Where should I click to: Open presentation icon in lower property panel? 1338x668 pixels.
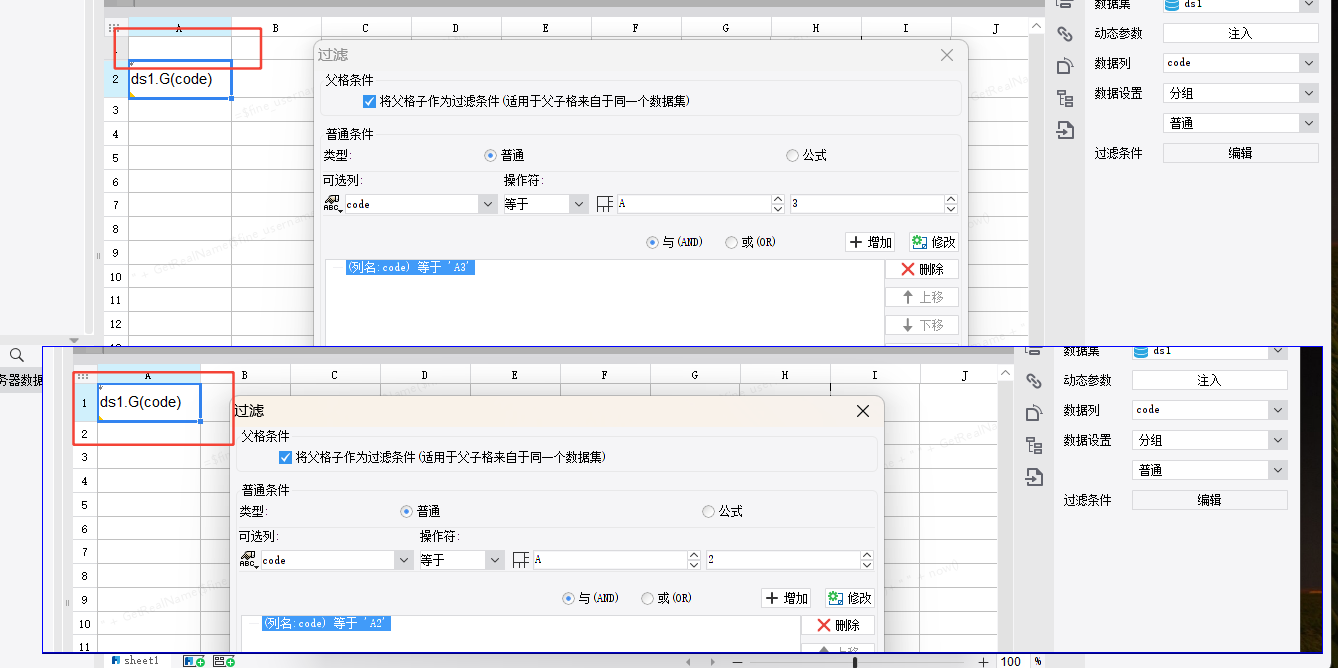tap(1034, 413)
